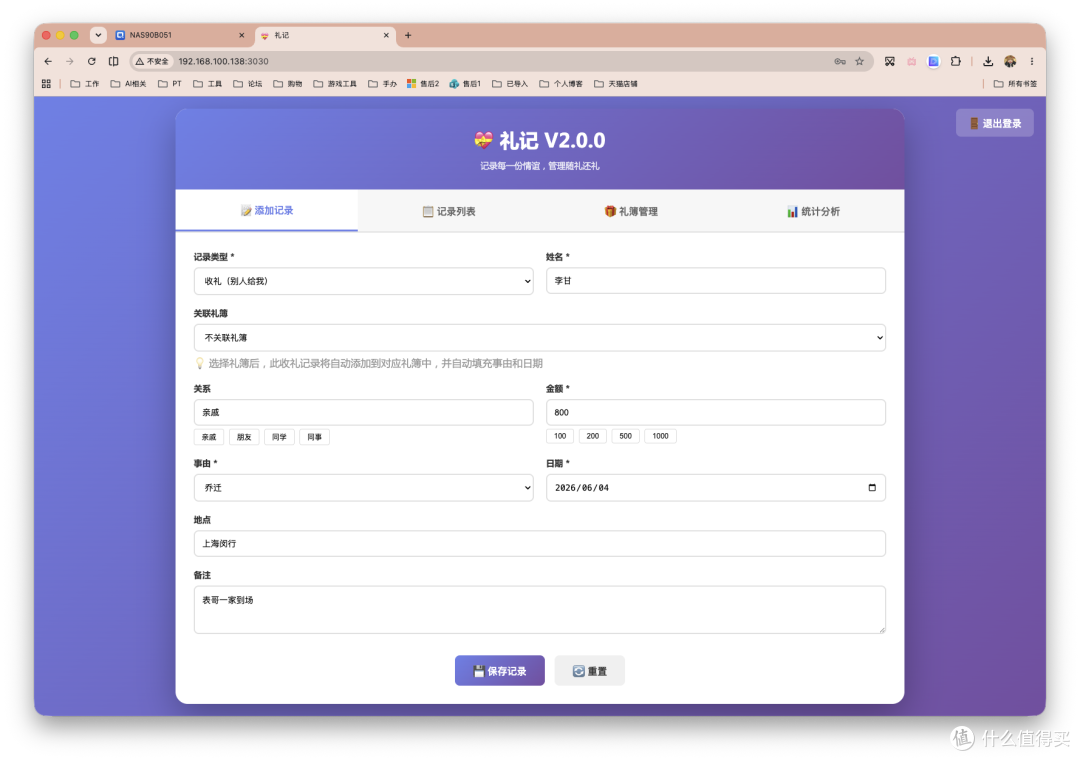1080x761 pixels.
Task: Switch to the 添加记录 tab
Action: point(267,210)
